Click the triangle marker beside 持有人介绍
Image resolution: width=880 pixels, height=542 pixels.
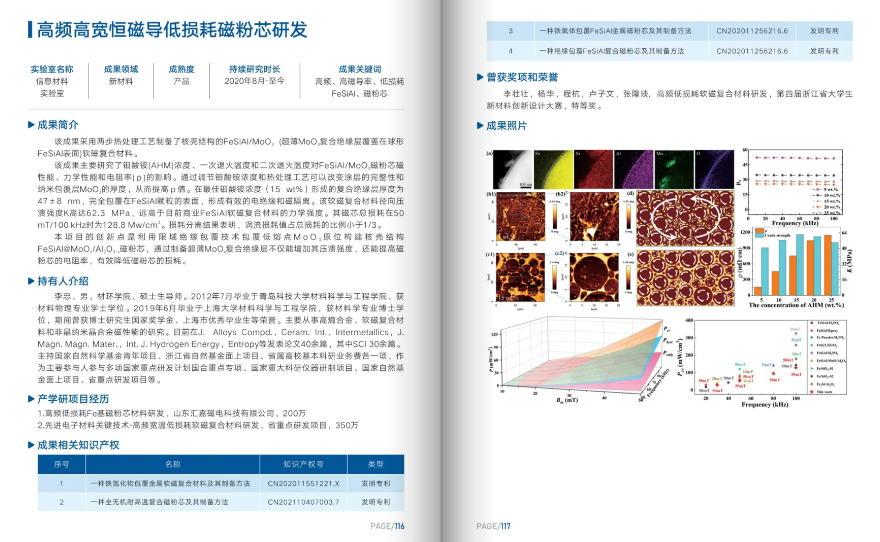(28, 281)
